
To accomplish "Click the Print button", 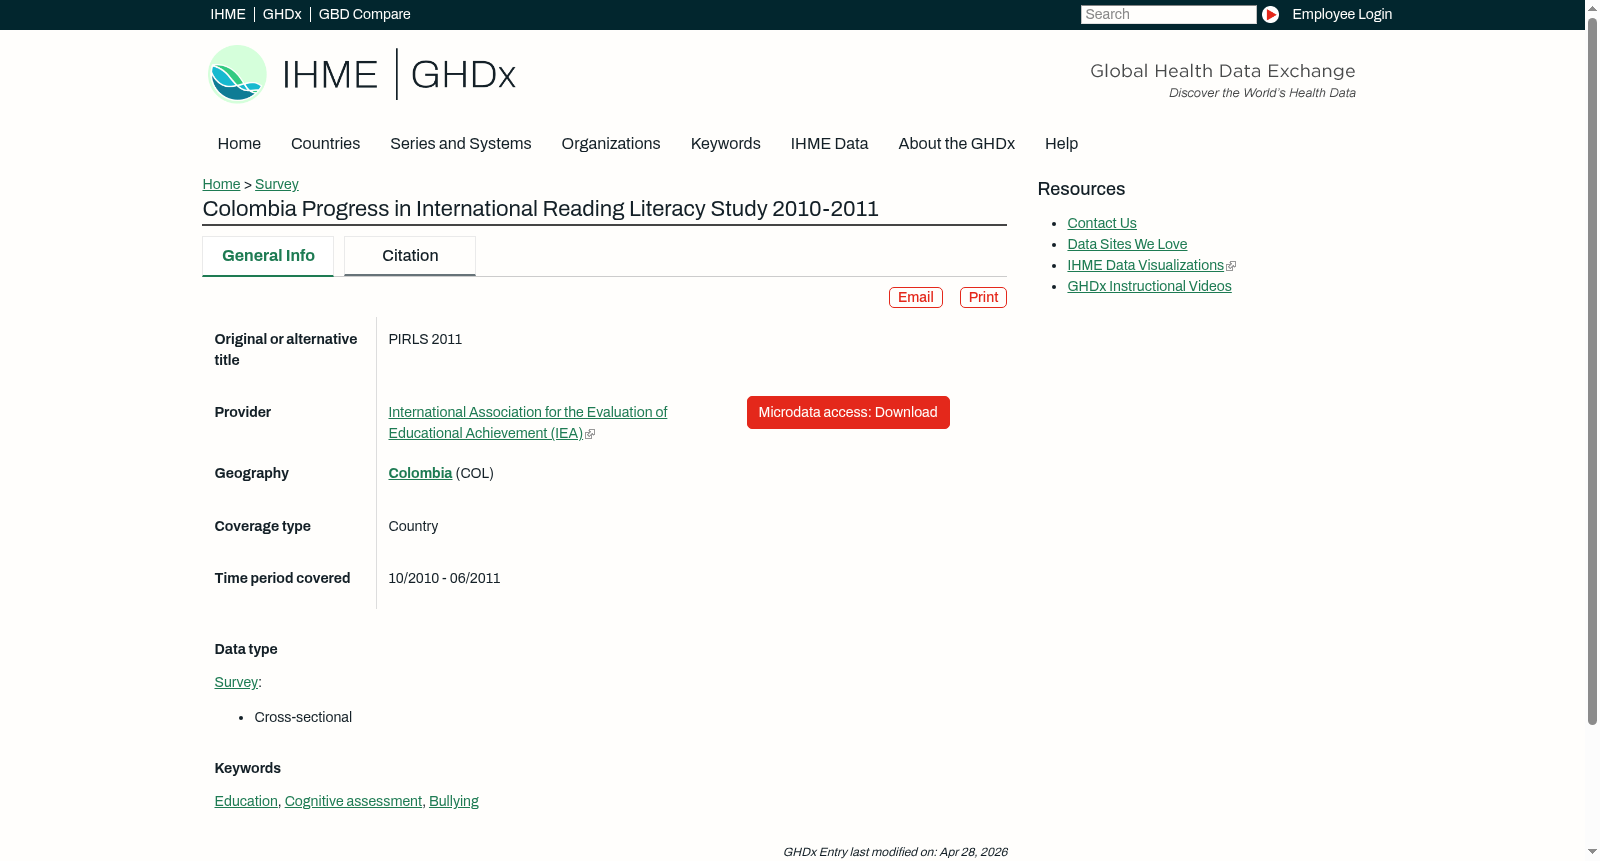I will (x=983, y=297).
